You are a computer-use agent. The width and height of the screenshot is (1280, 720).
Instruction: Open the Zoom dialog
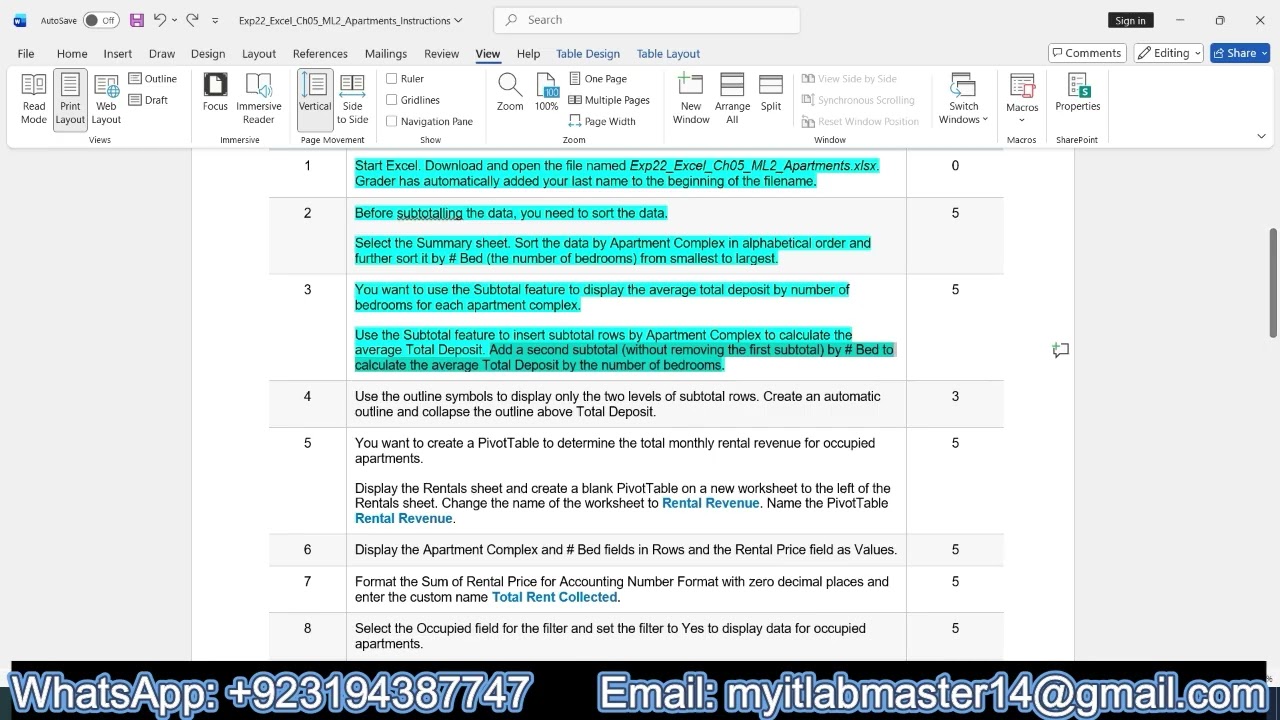point(510,92)
